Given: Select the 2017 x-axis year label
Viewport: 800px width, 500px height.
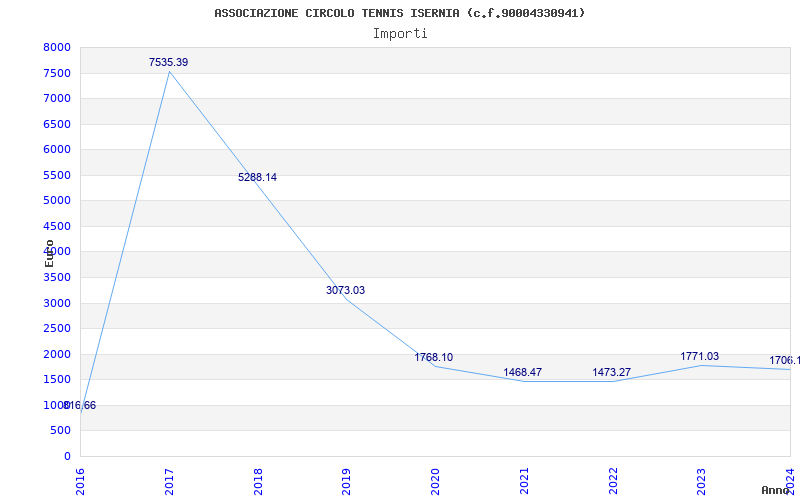Looking at the screenshot, I should click(169, 482).
